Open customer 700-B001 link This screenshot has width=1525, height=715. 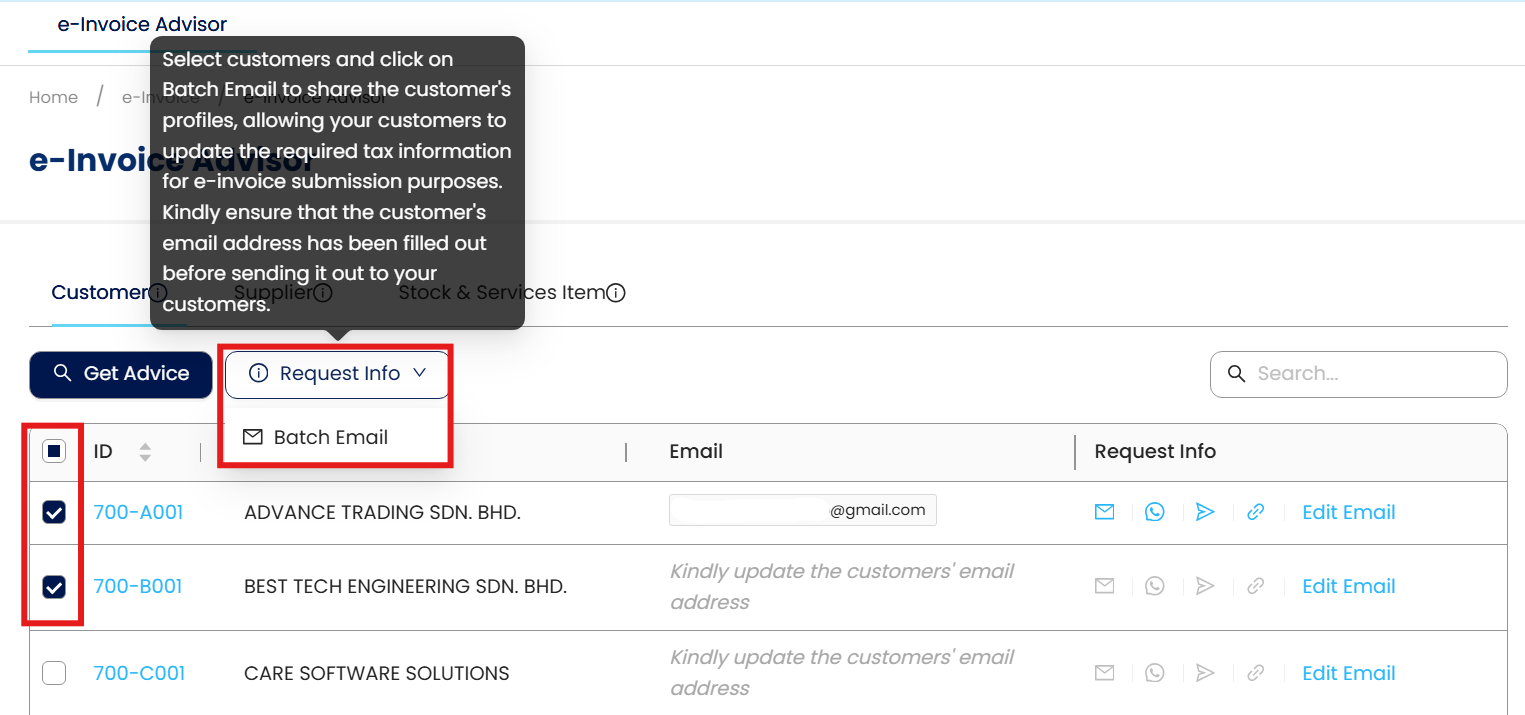point(138,587)
